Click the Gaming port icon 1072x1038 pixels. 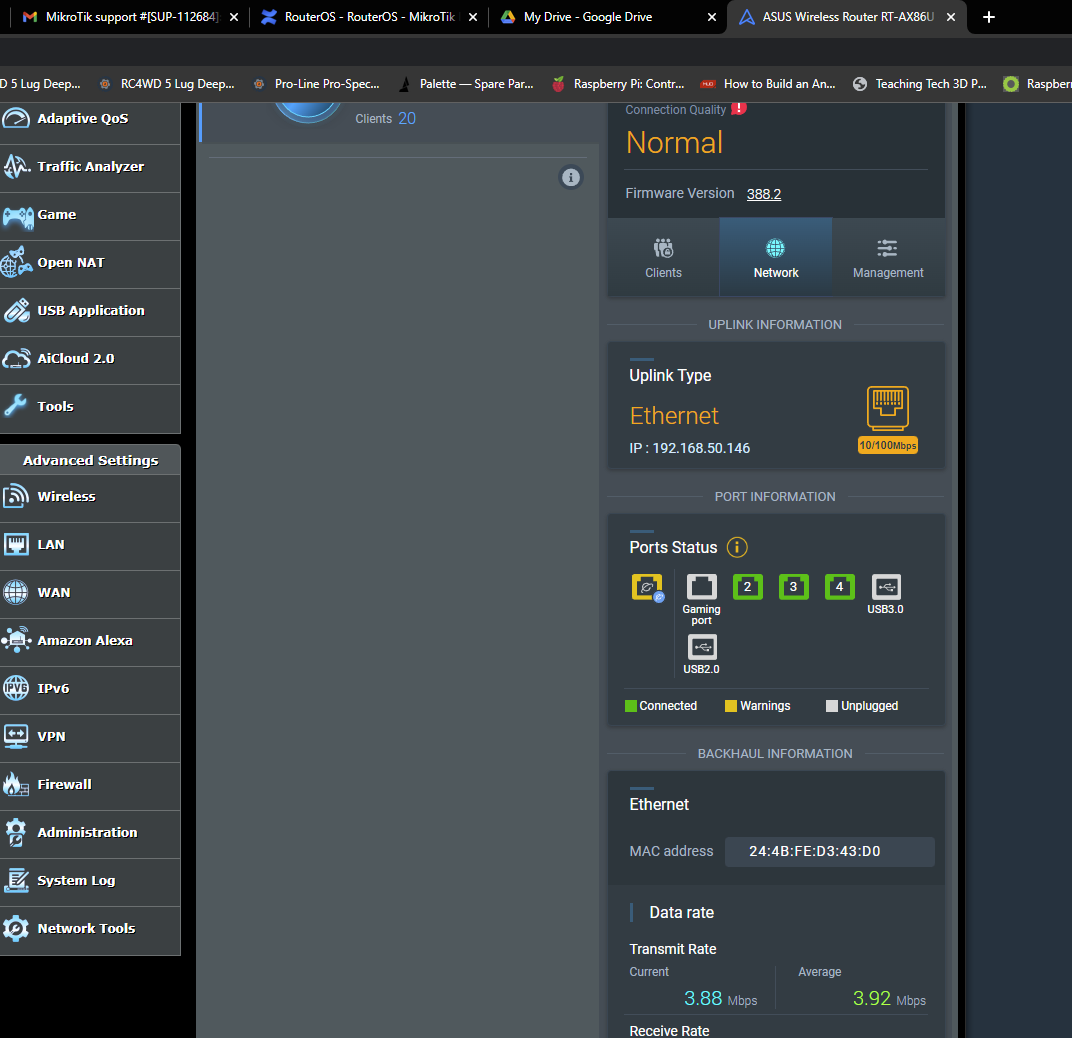click(701, 587)
